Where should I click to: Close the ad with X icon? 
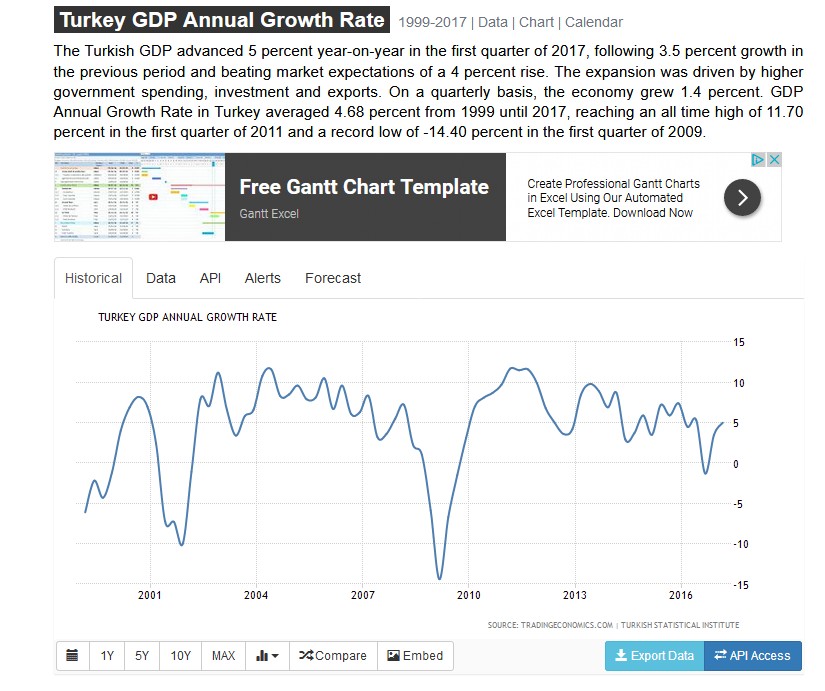[774, 160]
